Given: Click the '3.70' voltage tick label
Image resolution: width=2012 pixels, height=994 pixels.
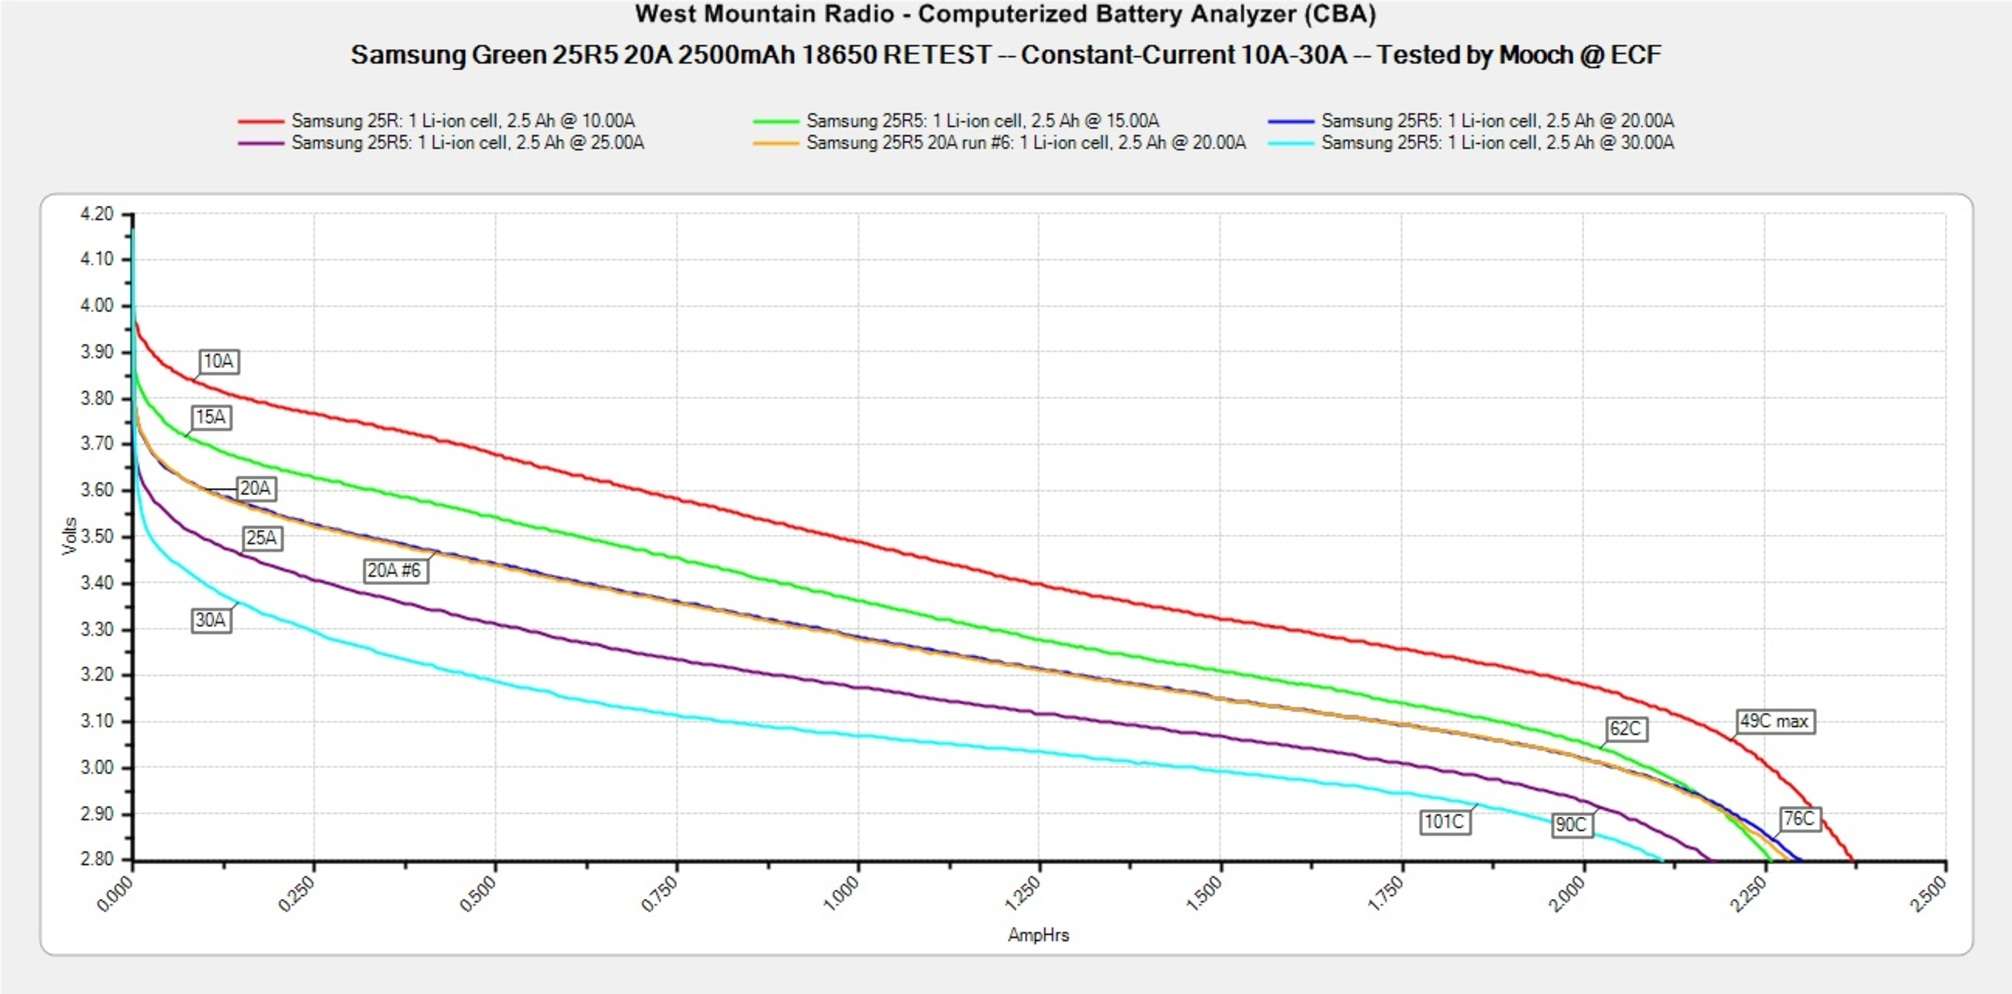Looking at the screenshot, I should coord(97,444).
